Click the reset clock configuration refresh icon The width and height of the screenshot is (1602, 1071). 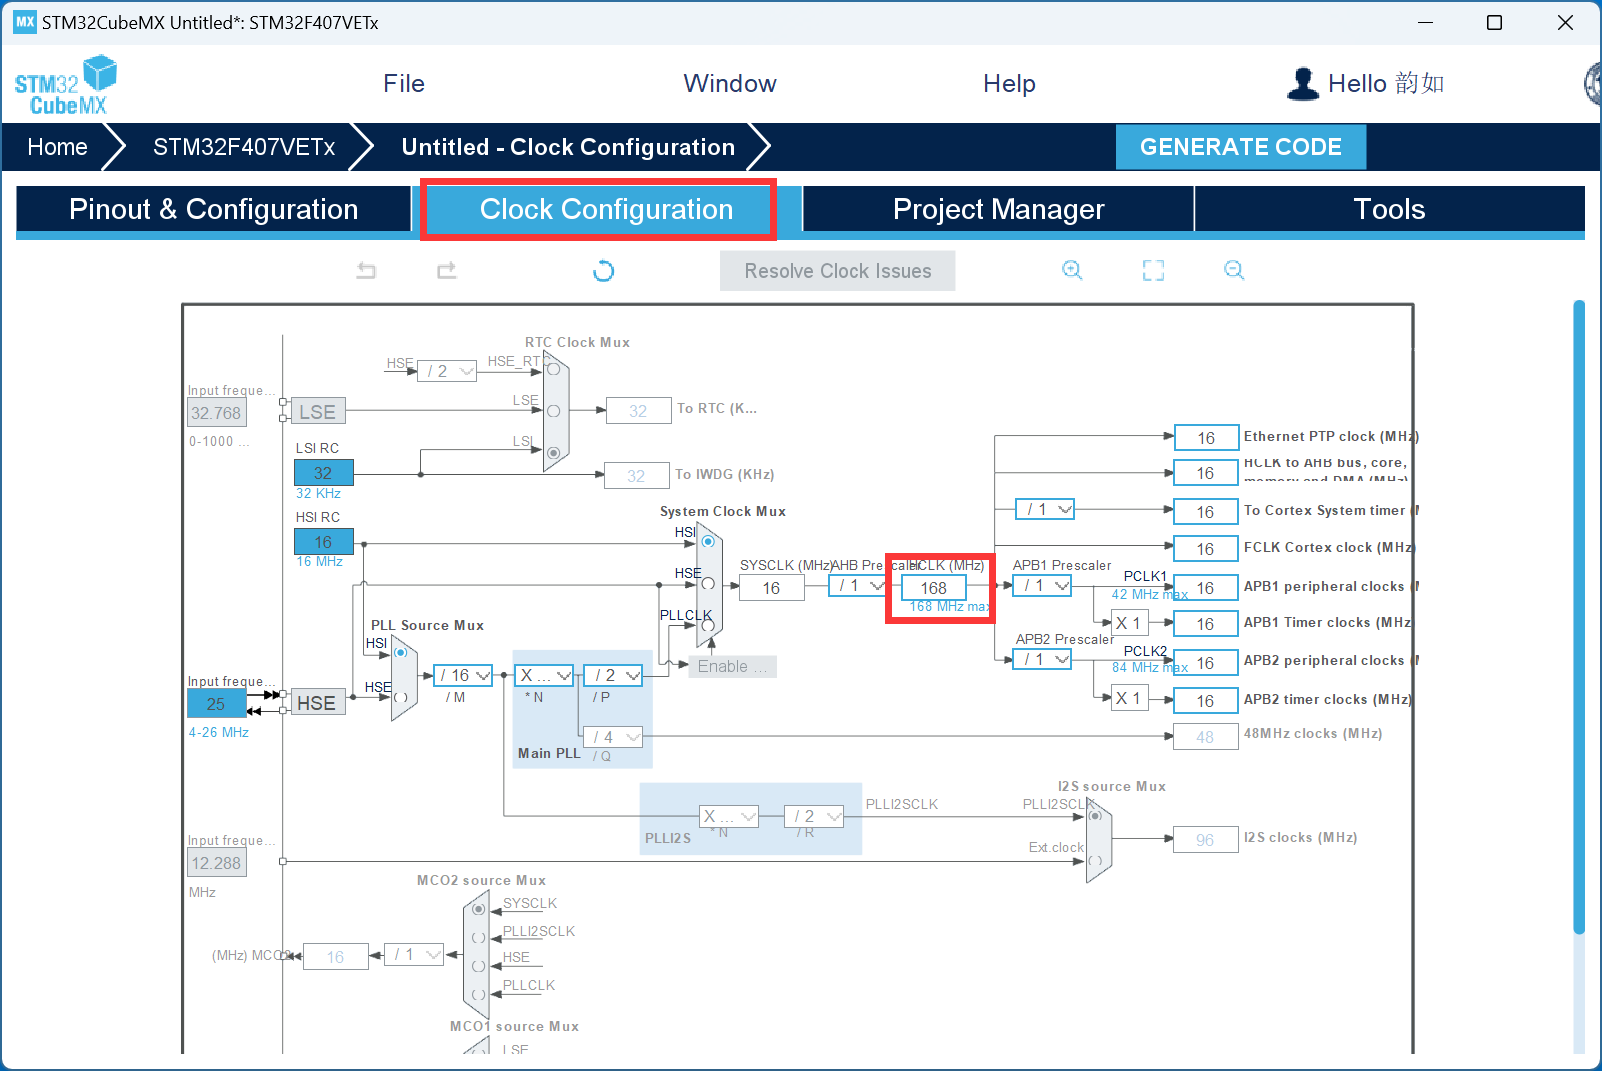tap(603, 271)
